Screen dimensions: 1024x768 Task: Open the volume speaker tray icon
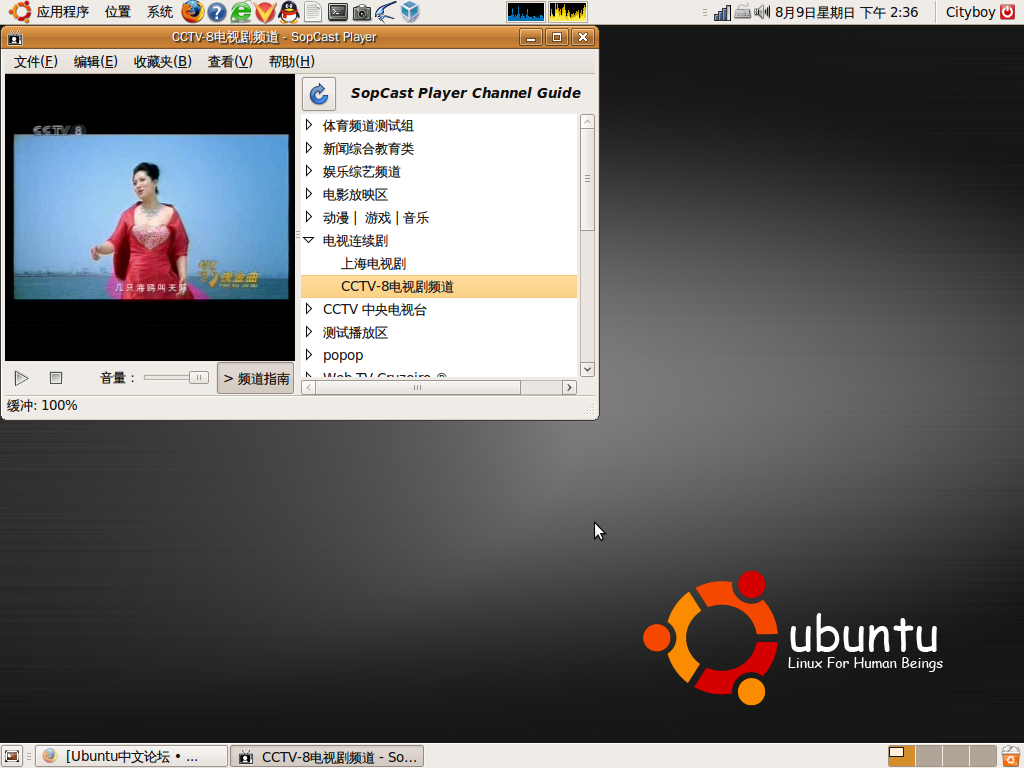coord(762,12)
